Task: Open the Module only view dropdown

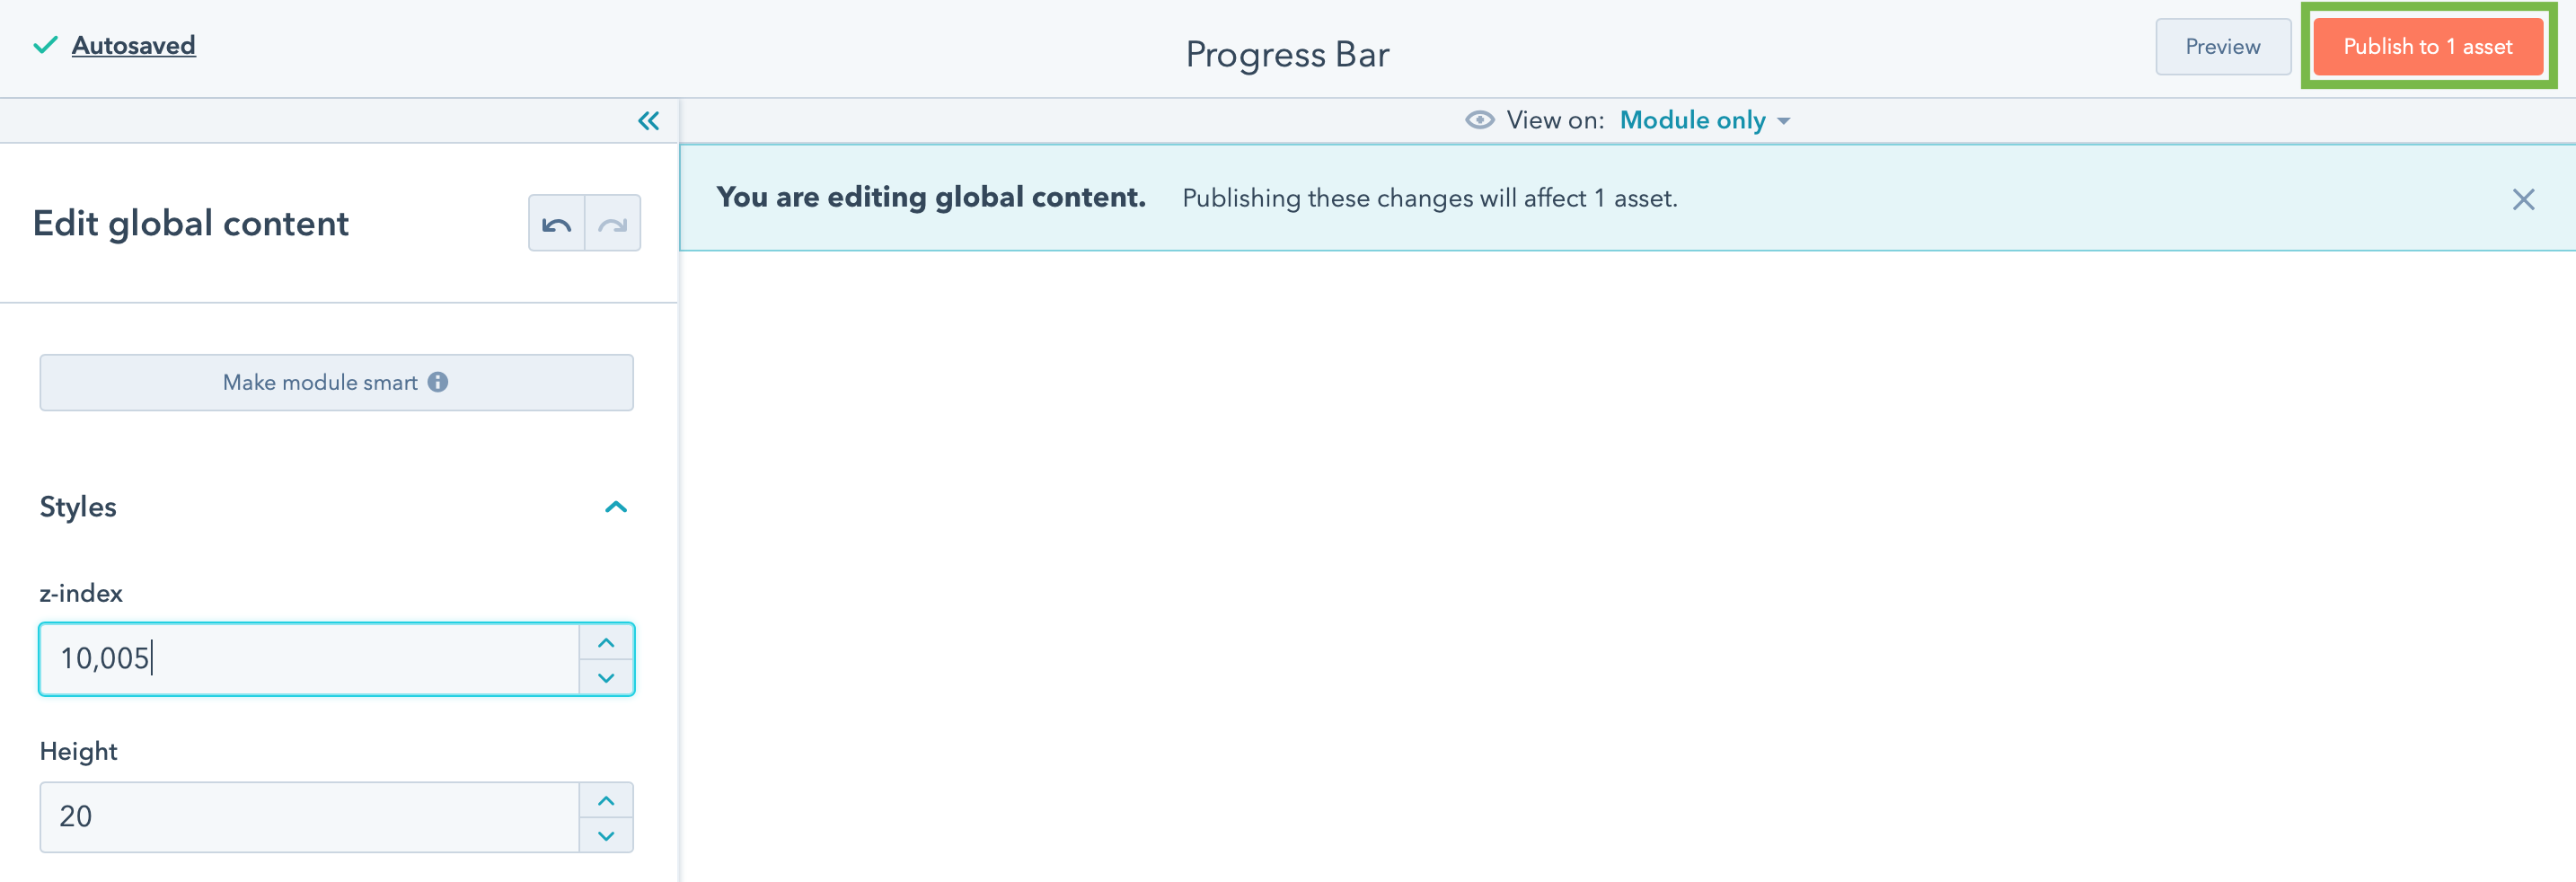Action: [1704, 120]
